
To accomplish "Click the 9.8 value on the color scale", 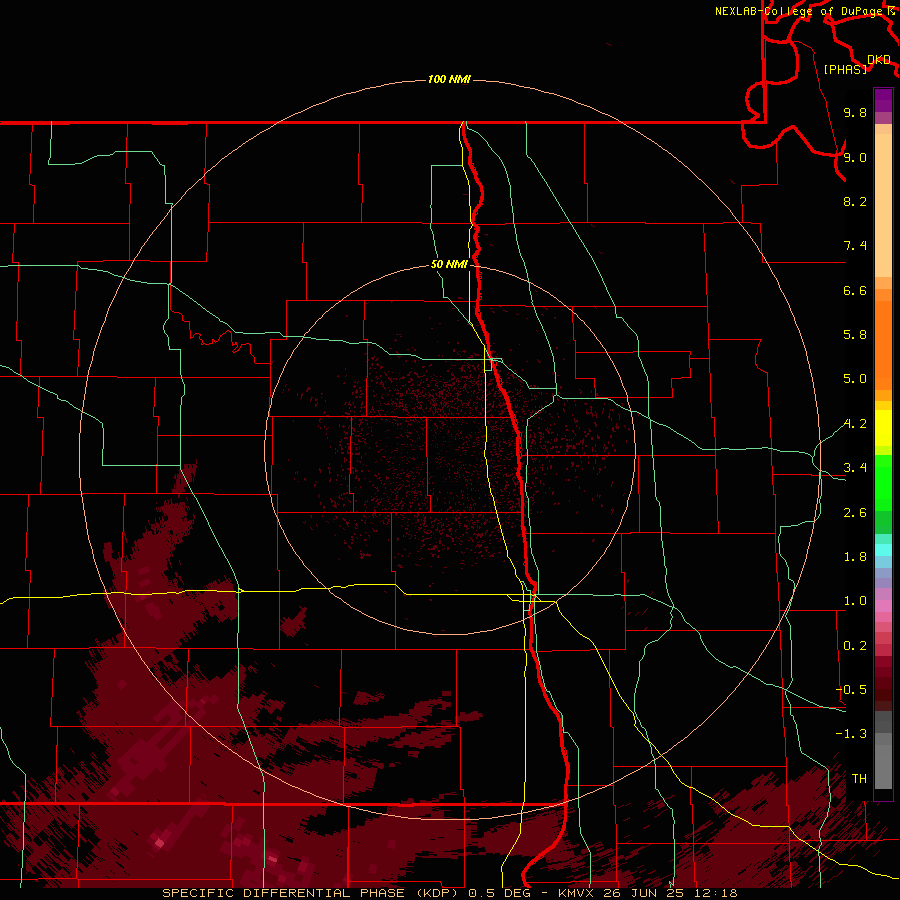I will (x=855, y=112).
